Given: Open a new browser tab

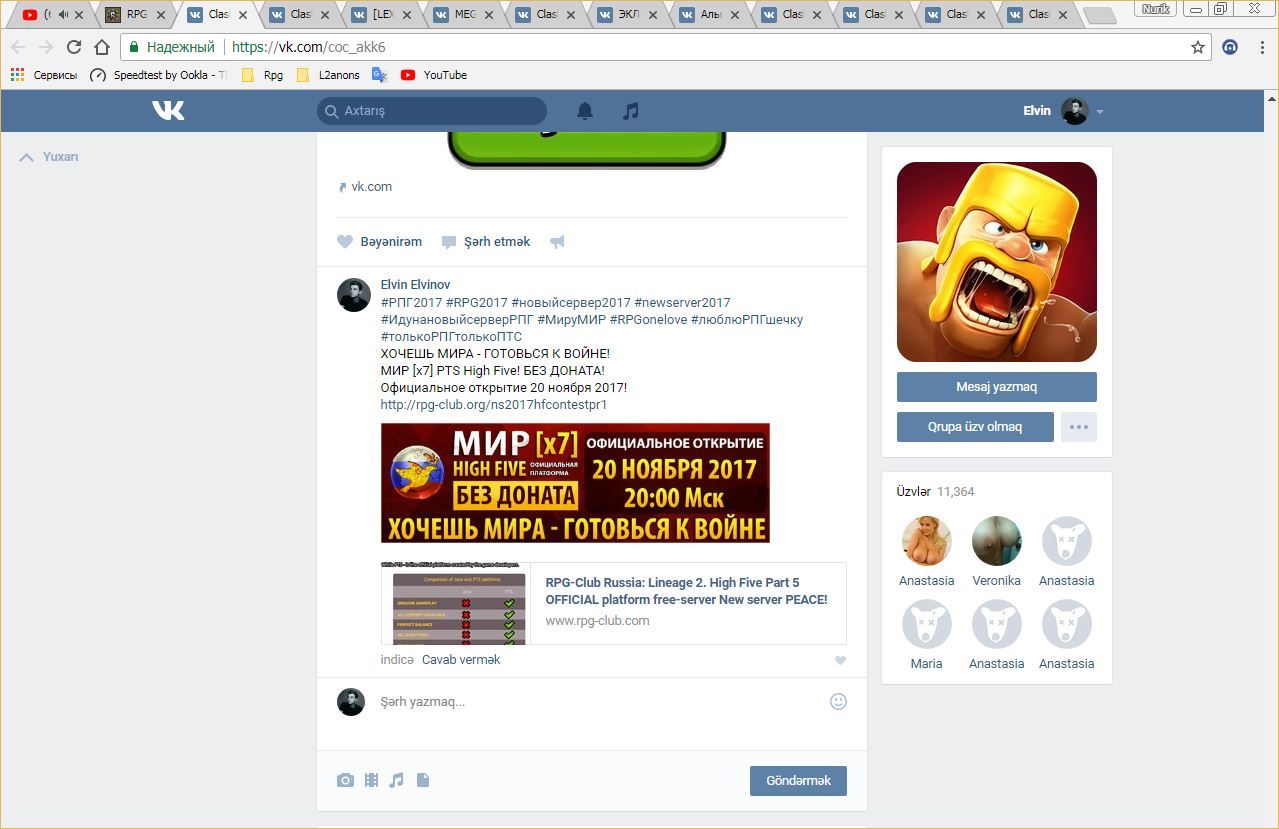Looking at the screenshot, I should [1099, 15].
